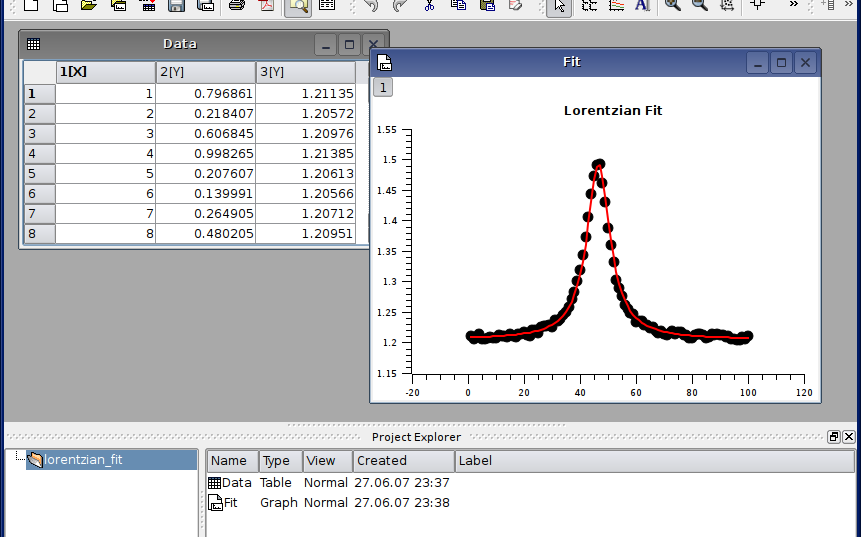Sort Project Explorer by the Type column
Image resolution: width=861 pixels, height=537 pixels.
pyautogui.click(x=281, y=461)
